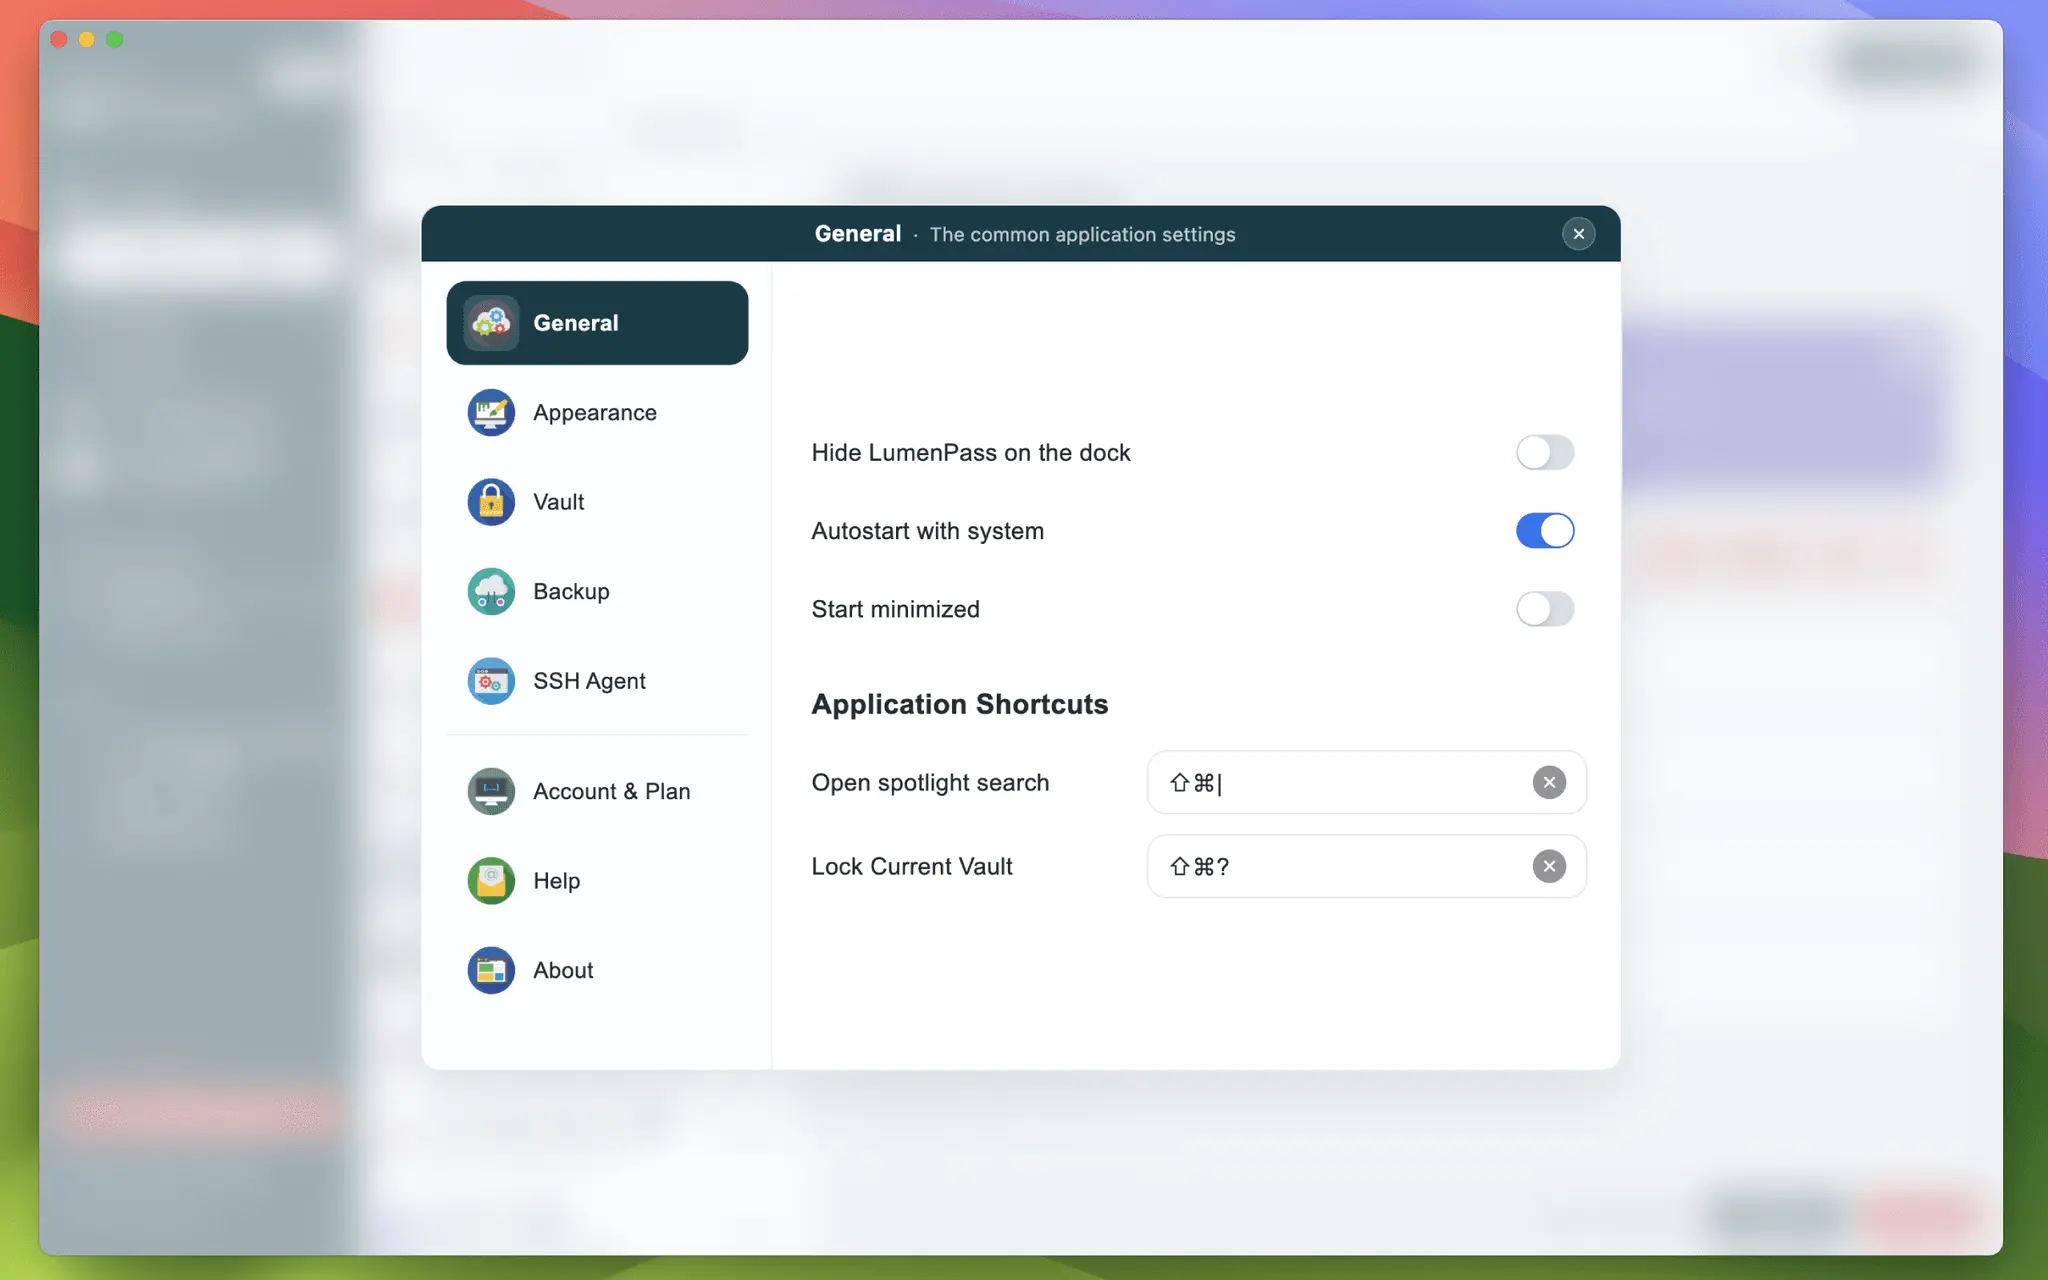This screenshot has width=2048, height=1280.
Task: Go to the Backup settings section
Action: [597, 591]
